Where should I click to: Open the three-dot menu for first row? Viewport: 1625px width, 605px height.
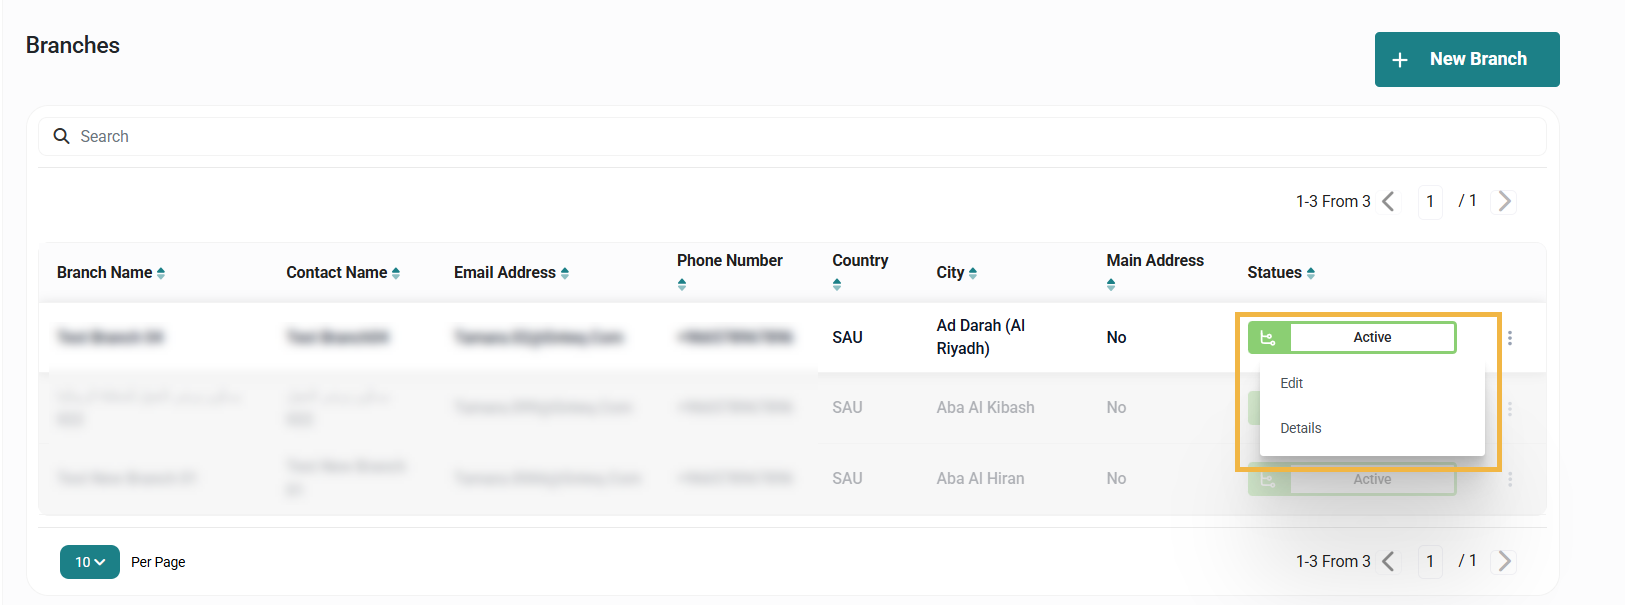click(1510, 338)
